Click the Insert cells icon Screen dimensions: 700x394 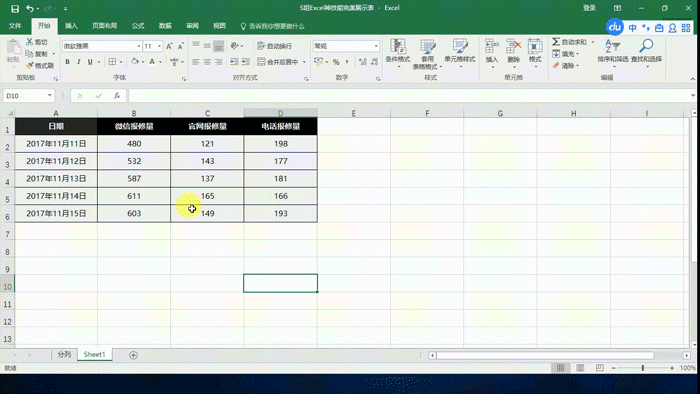tap(492, 46)
